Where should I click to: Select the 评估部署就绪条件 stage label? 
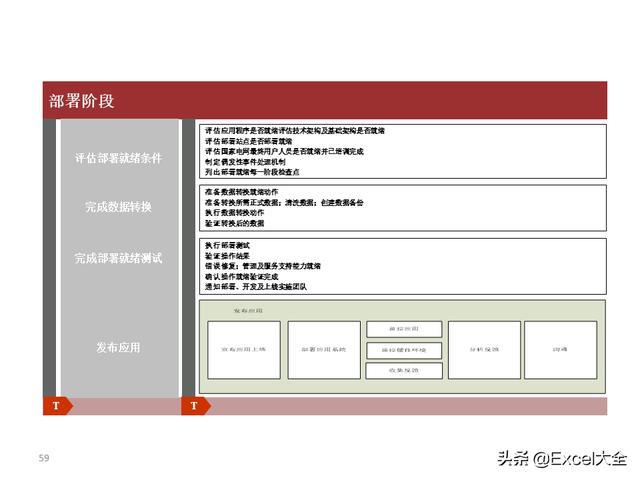tap(118, 158)
